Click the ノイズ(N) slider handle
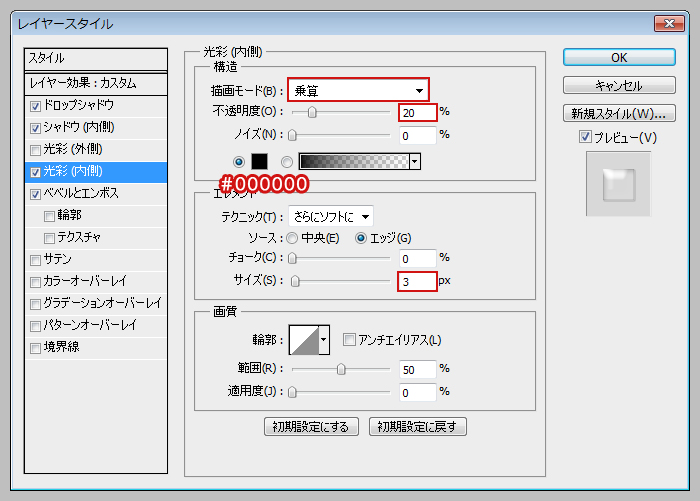 (292, 135)
